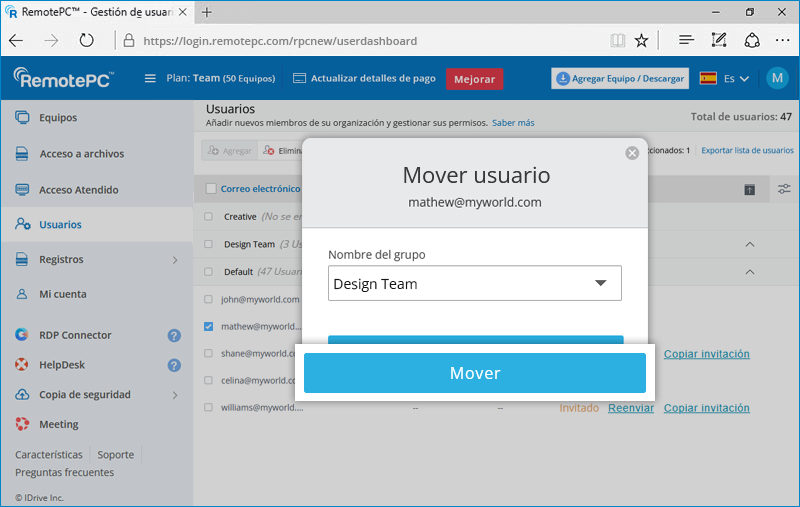Open Equipos in the sidebar
Screen dimensions: 800x507
(x=58, y=118)
